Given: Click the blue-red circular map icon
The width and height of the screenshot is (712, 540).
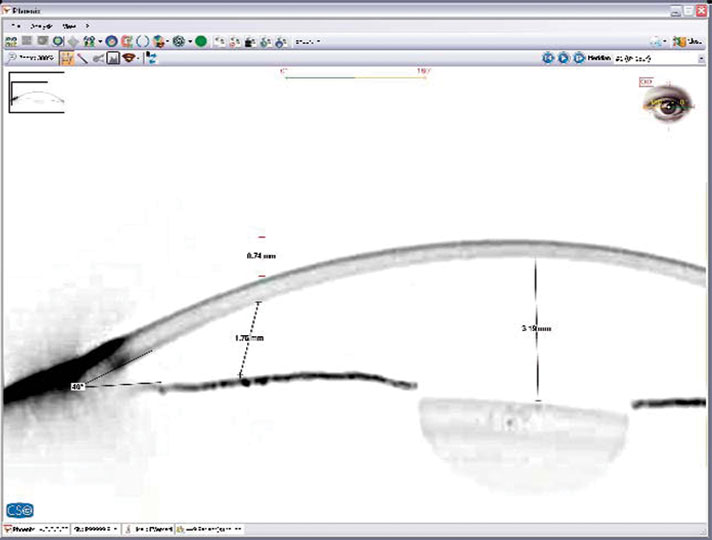Looking at the screenshot, I should tap(112, 42).
